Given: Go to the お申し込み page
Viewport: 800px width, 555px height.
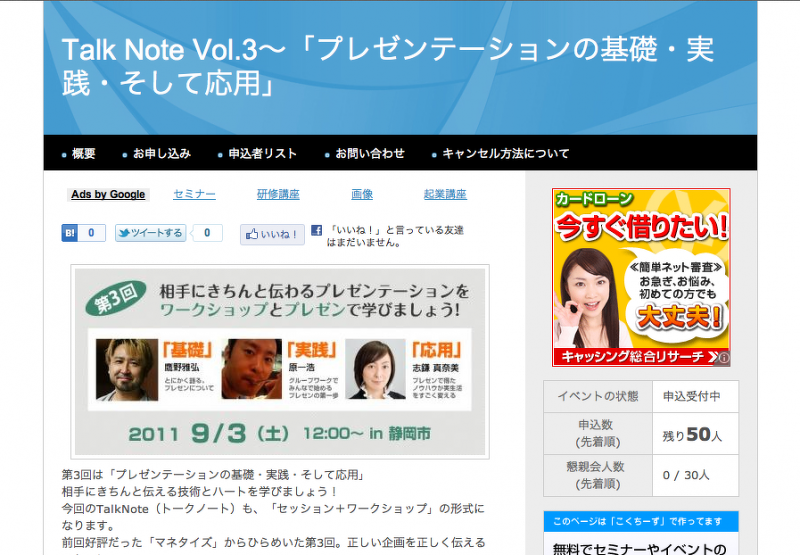Looking at the screenshot, I should point(162,154).
